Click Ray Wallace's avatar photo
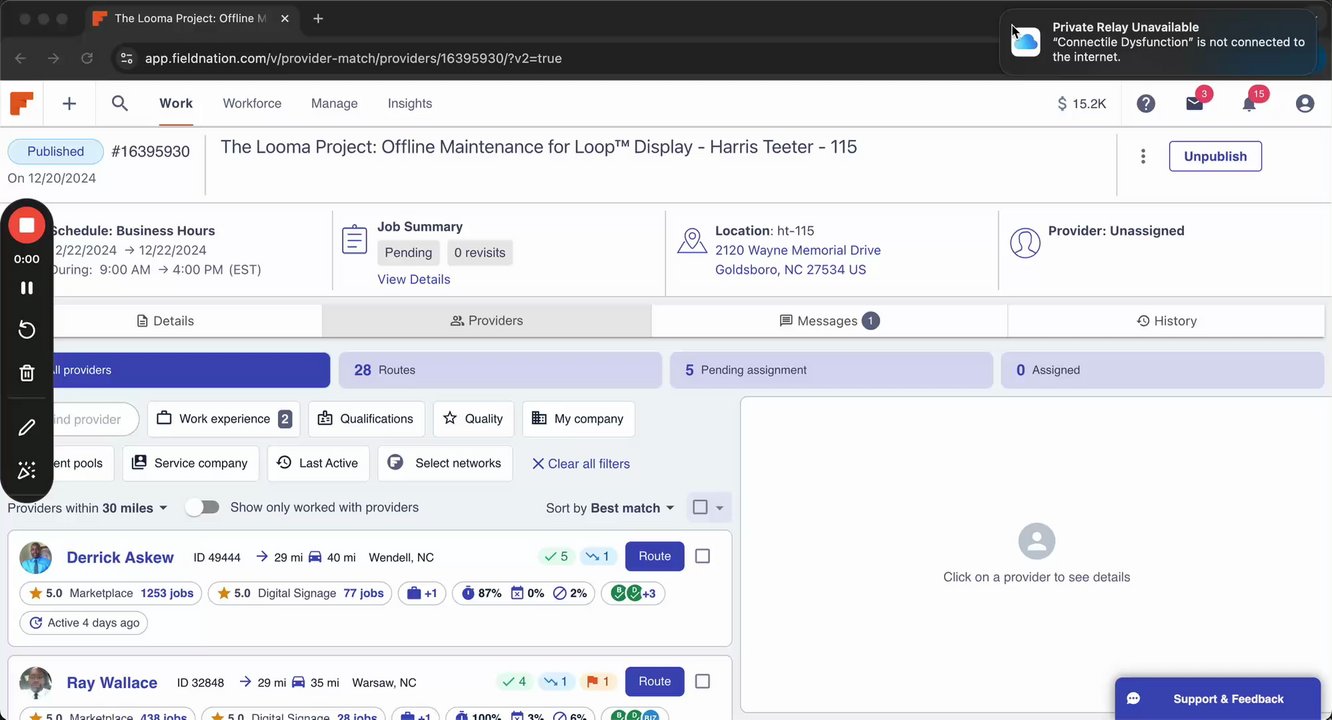Screen dimensions: 1332x720 (36, 683)
